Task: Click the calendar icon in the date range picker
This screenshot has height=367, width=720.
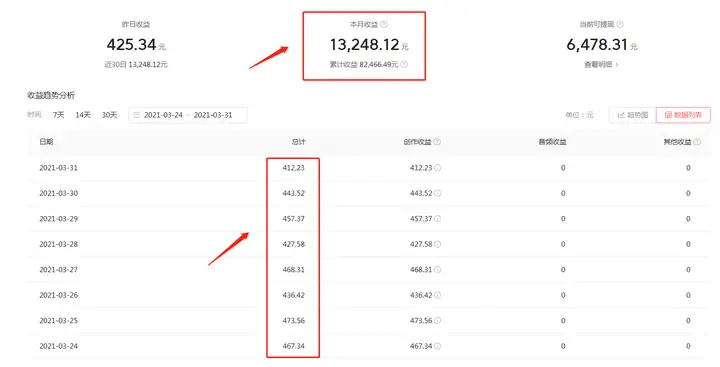Action: point(137,115)
